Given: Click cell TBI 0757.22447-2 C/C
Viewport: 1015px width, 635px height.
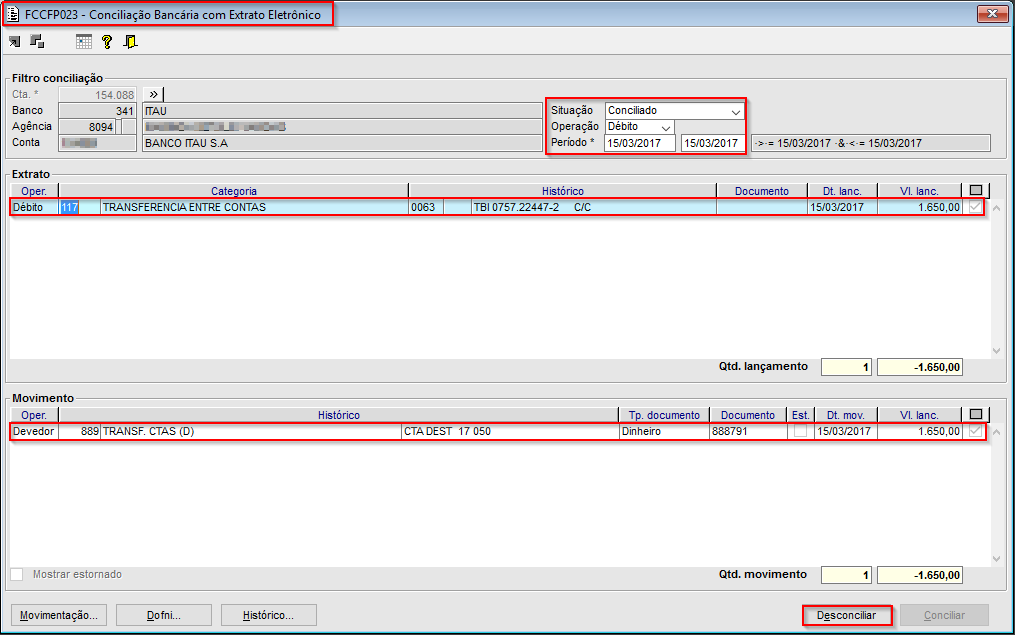Looking at the screenshot, I should pyautogui.click(x=594, y=207).
